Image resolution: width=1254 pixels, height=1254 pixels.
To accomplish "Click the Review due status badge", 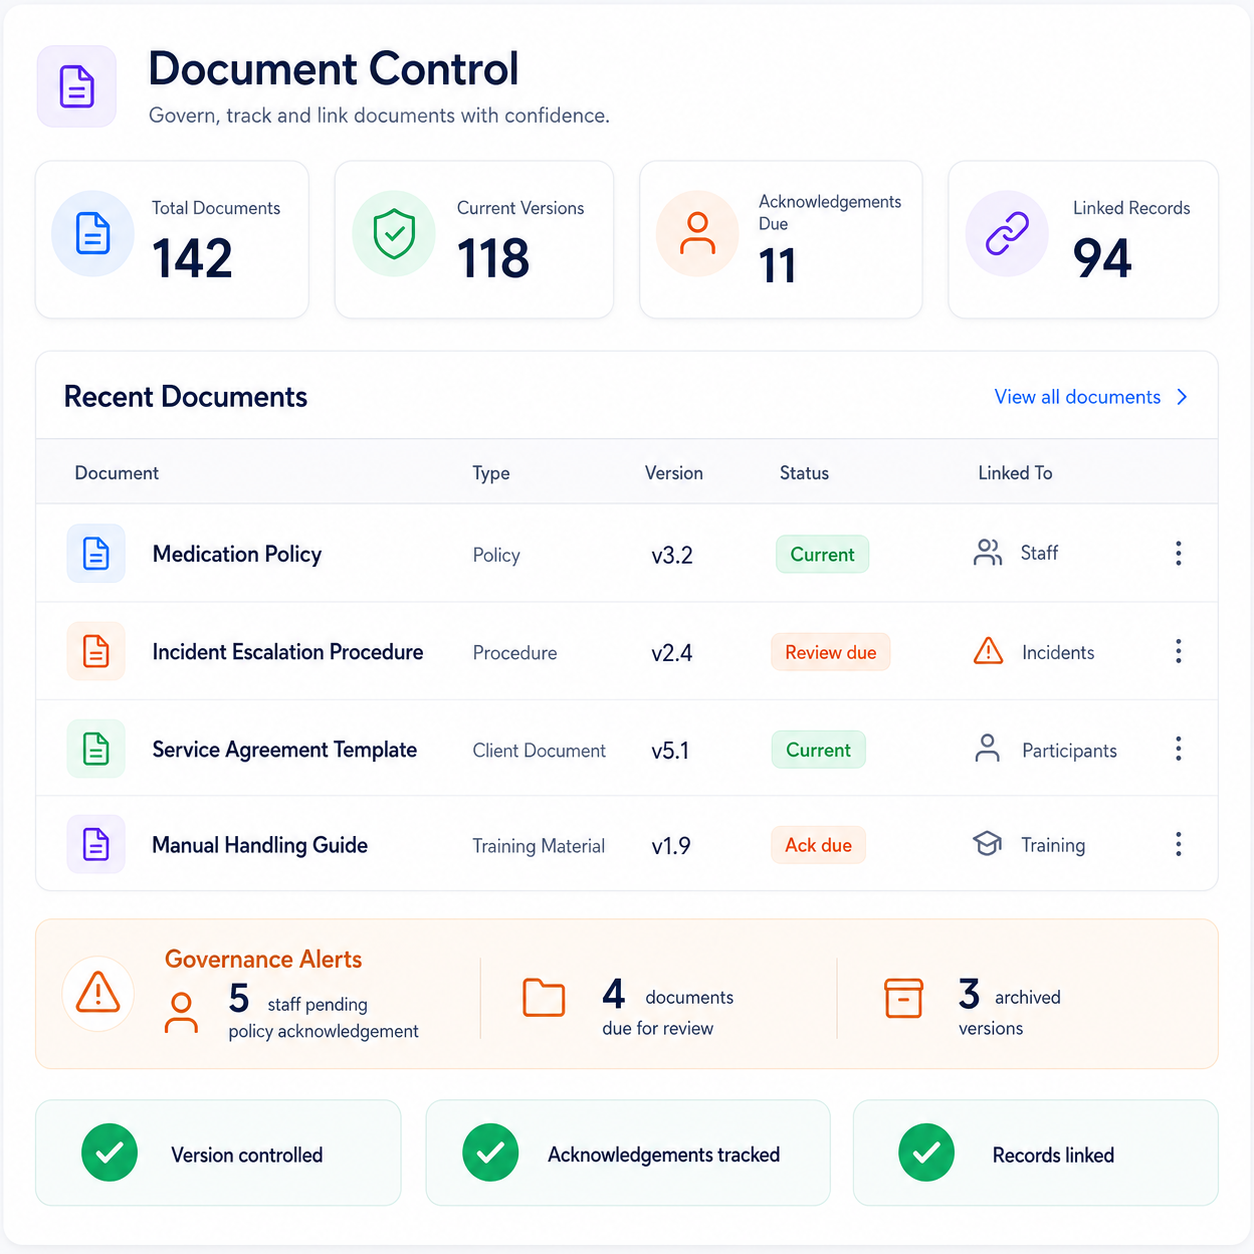I will pyautogui.click(x=830, y=652).
